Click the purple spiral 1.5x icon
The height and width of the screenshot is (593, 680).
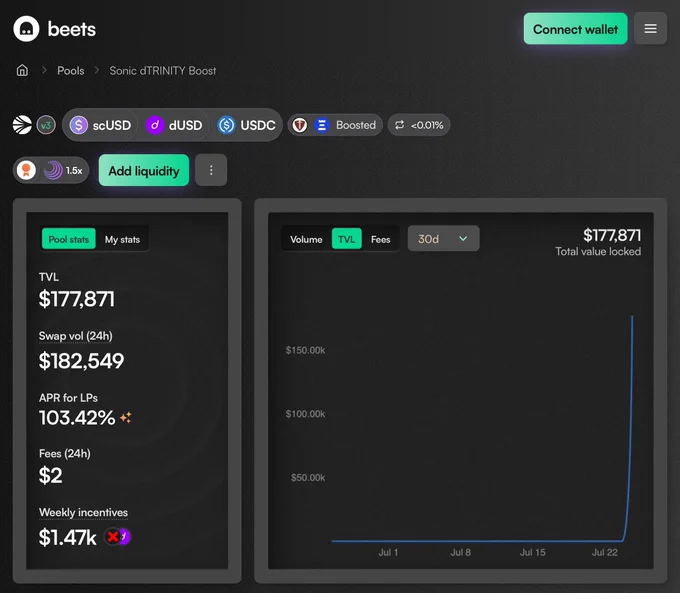[53, 170]
